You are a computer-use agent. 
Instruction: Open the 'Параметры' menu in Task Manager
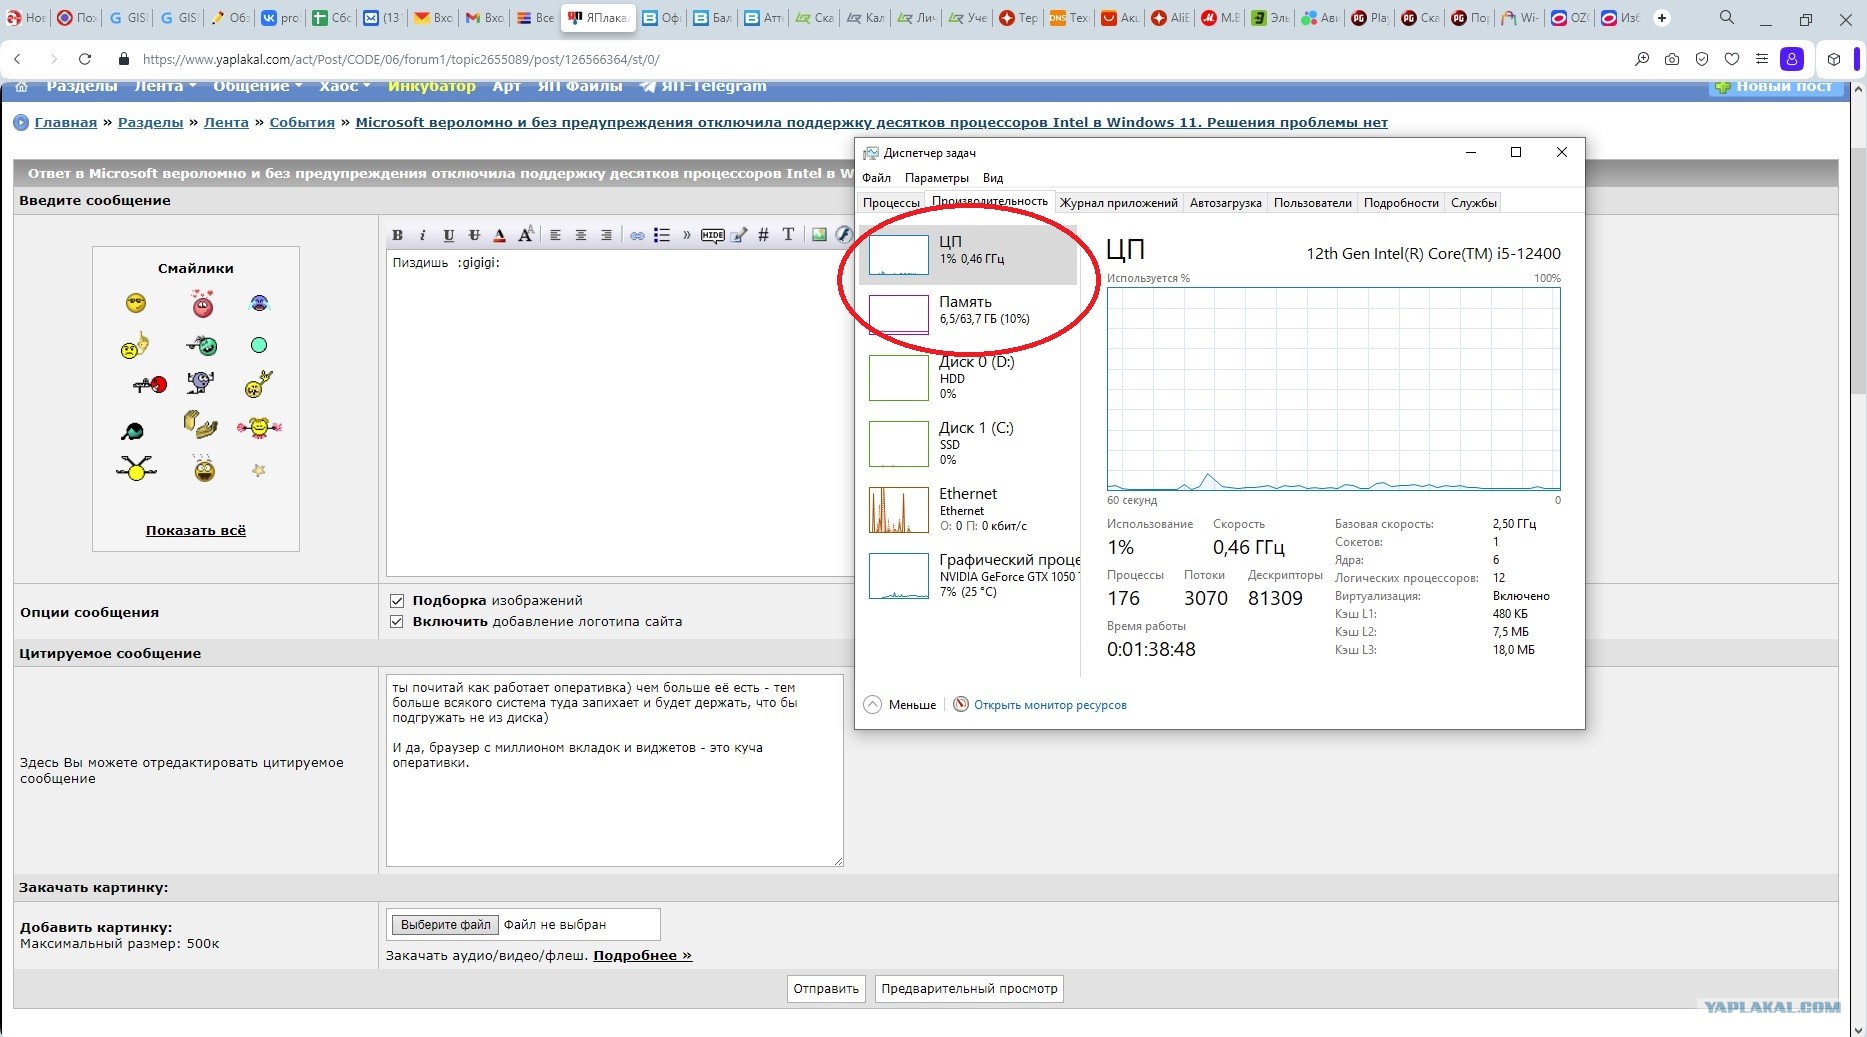tap(937, 178)
